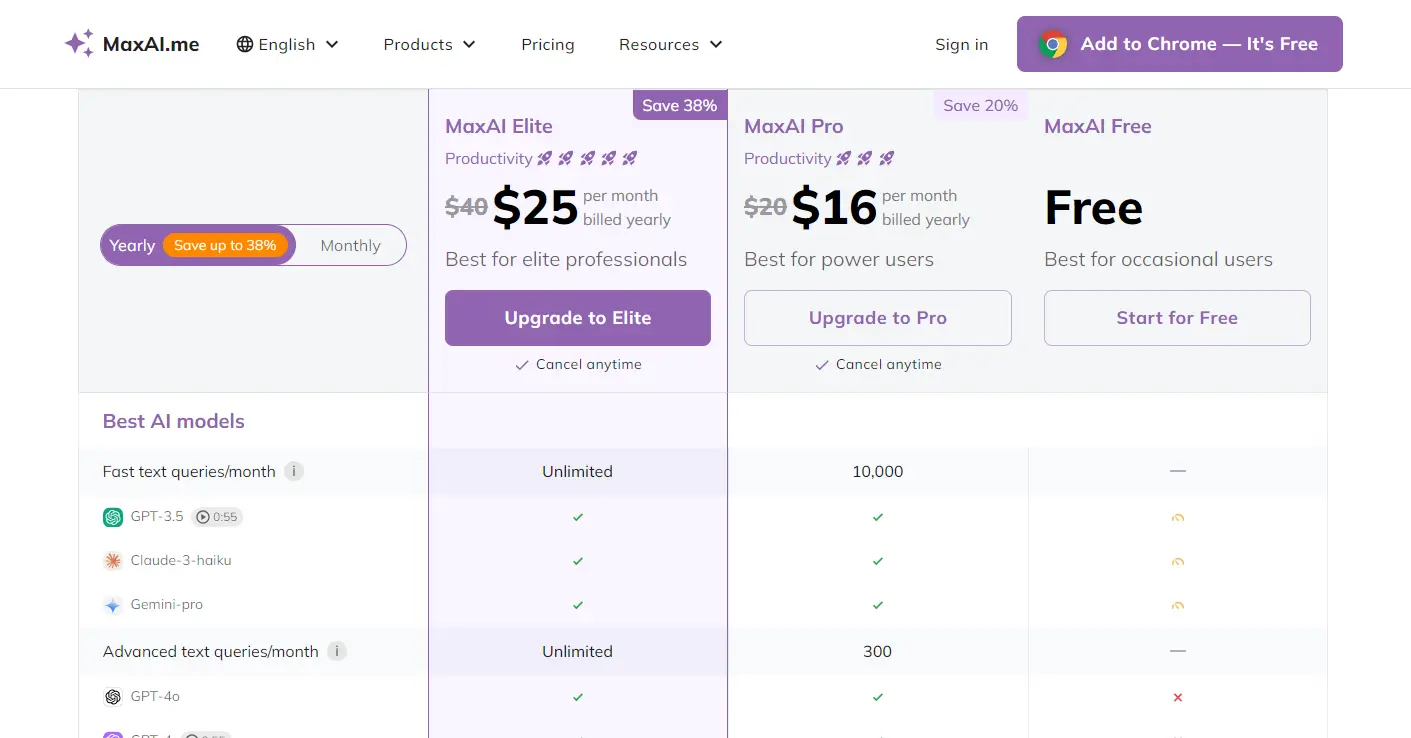Click the Chrome logo in the Add button
Image resolution: width=1411 pixels, height=738 pixels.
(1053, 44)
